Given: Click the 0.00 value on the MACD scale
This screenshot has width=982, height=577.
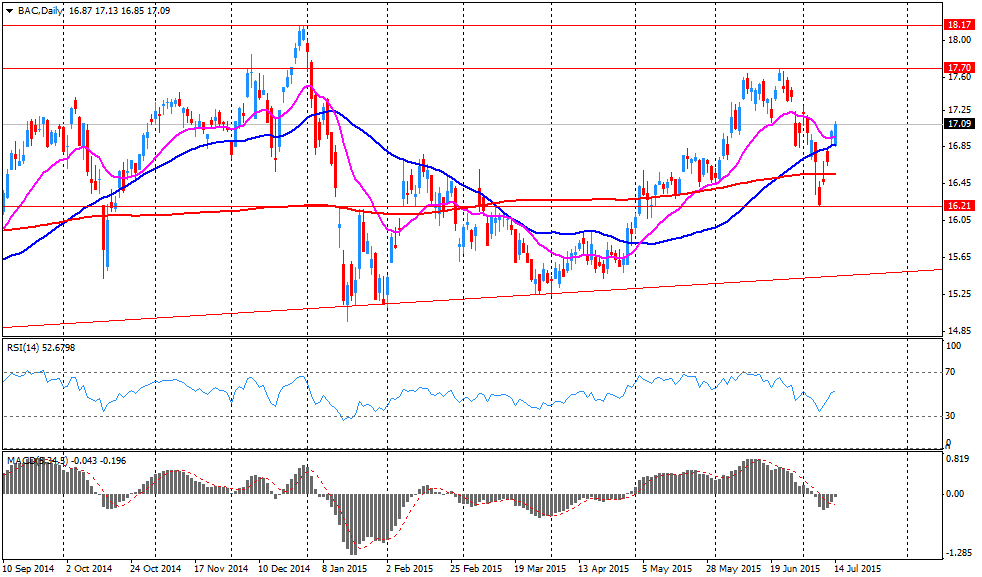Looking at the screenshot, I should point(955,494).
